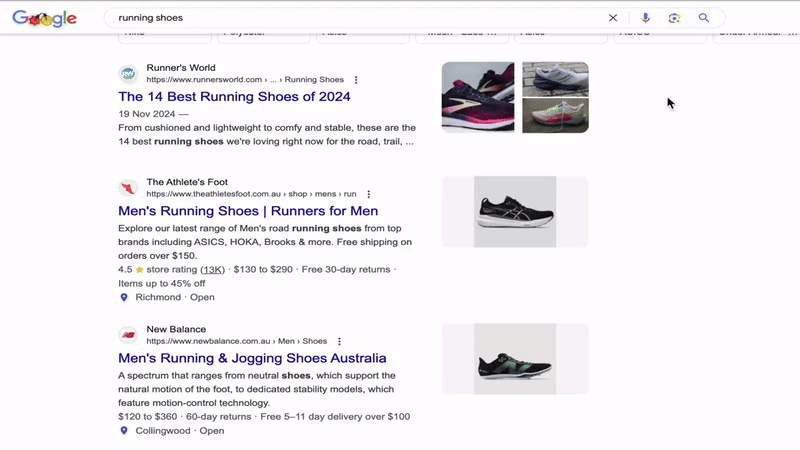Open the three-dot menu for the New Balance result
Image resolution: width=800 pixels, height=450 pixels.
point(339,341)
